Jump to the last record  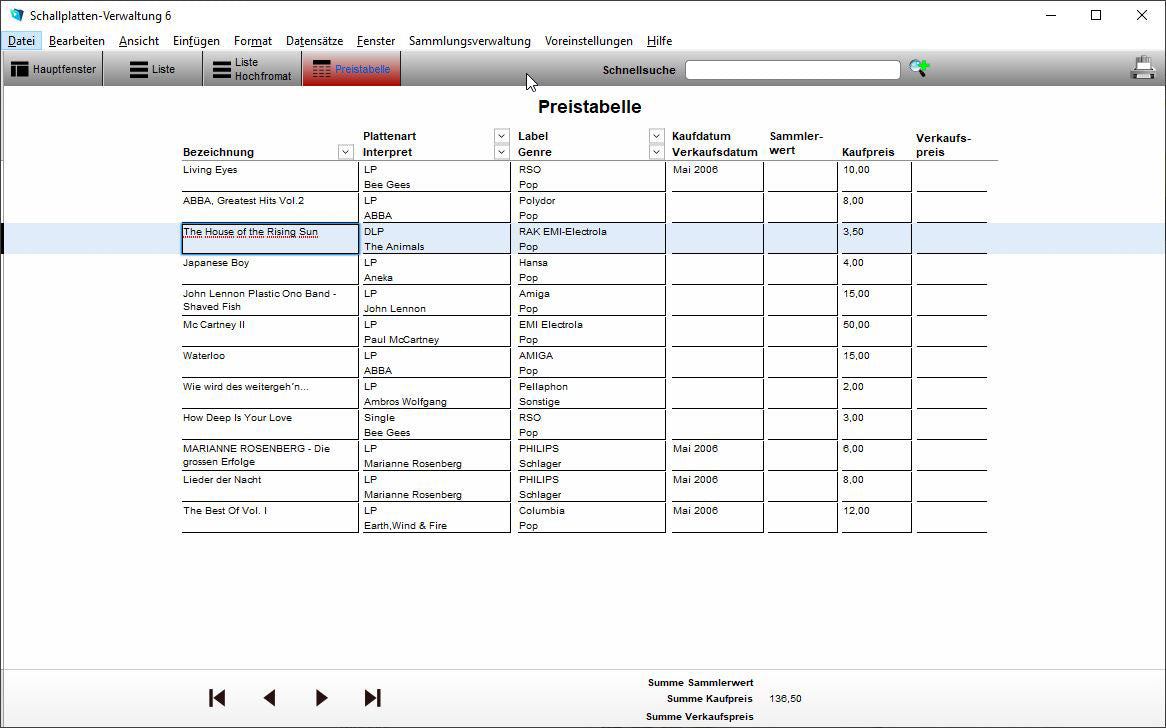pyautogui.click(x=373, y=698)
